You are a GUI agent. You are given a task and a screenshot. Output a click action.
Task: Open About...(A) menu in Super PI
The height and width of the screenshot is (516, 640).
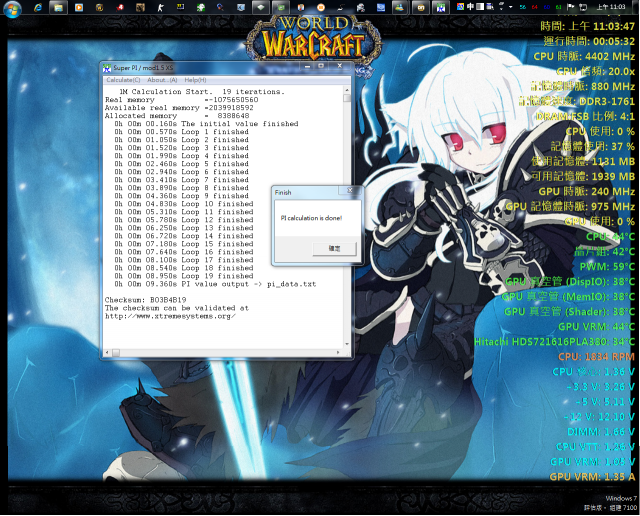pyautogui.click(x=162, y=80)
